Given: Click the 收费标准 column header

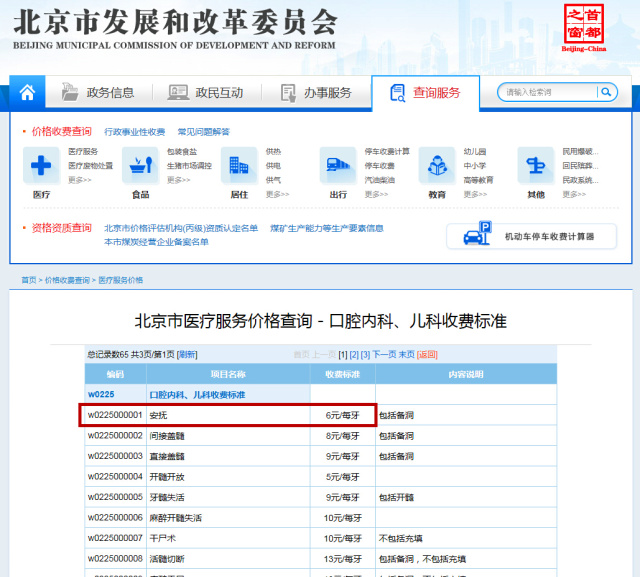Looking at the screenshot, I should (342, 374).
